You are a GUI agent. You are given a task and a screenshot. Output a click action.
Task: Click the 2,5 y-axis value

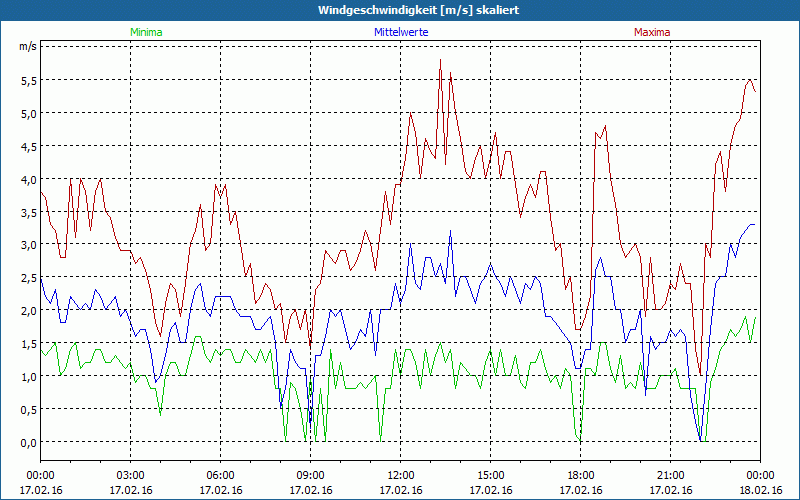tap(29, 278)
